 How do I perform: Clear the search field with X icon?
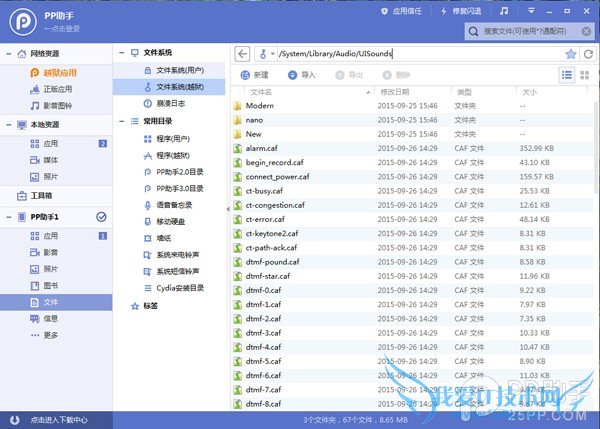point(586,31)
